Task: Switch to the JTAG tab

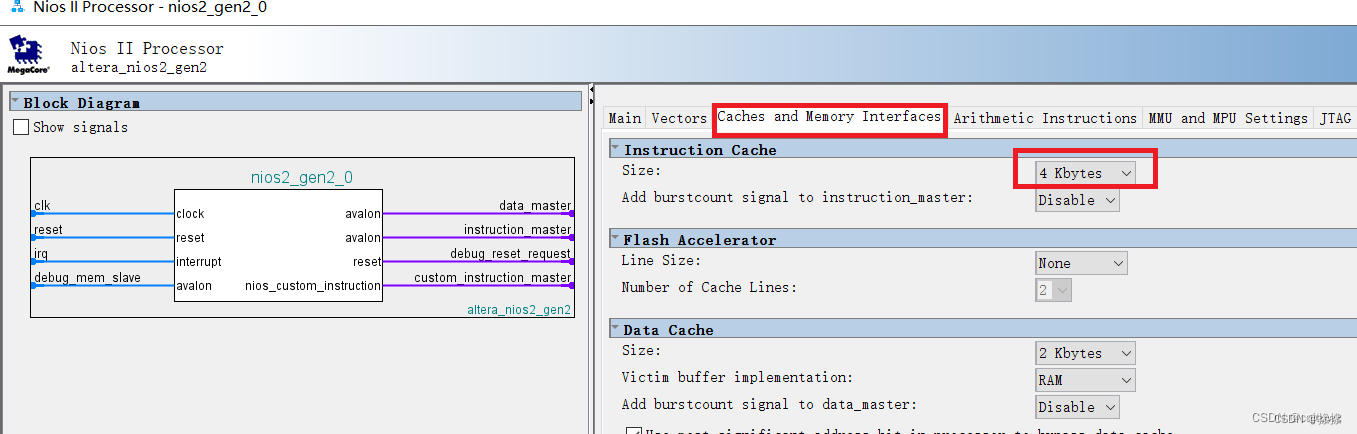Action: [x=1335, y=118]
